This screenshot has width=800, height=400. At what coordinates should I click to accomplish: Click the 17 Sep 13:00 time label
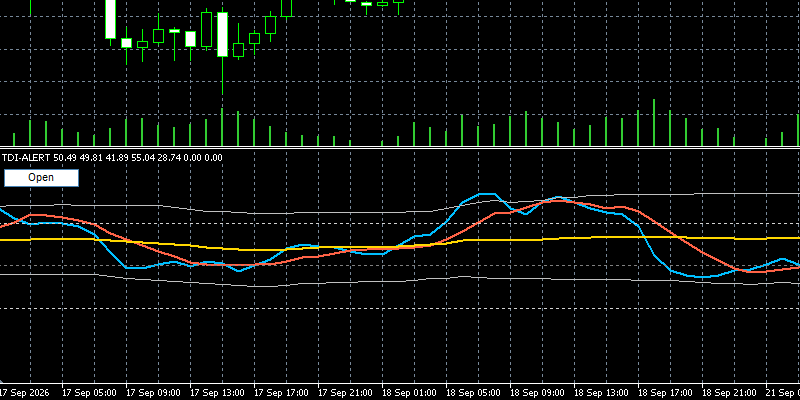tap(217, 393)
